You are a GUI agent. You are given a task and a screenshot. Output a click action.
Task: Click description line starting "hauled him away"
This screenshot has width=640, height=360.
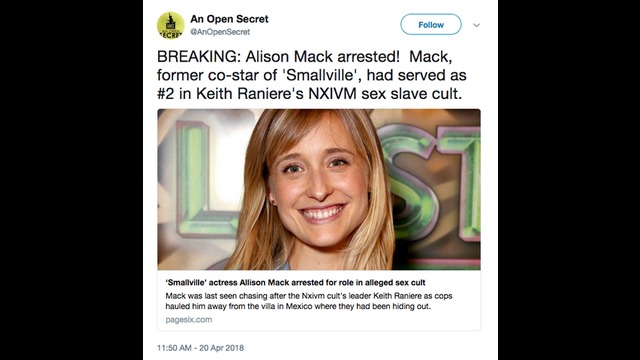(298, 306)
